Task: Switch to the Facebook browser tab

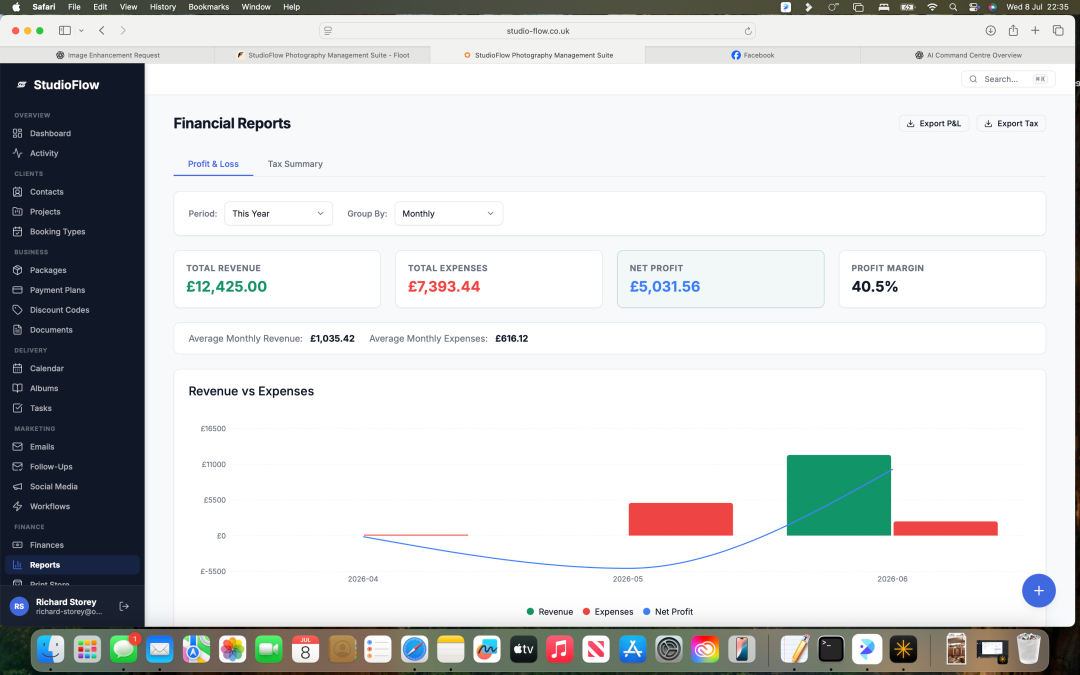Action: [x=753, y=55]
